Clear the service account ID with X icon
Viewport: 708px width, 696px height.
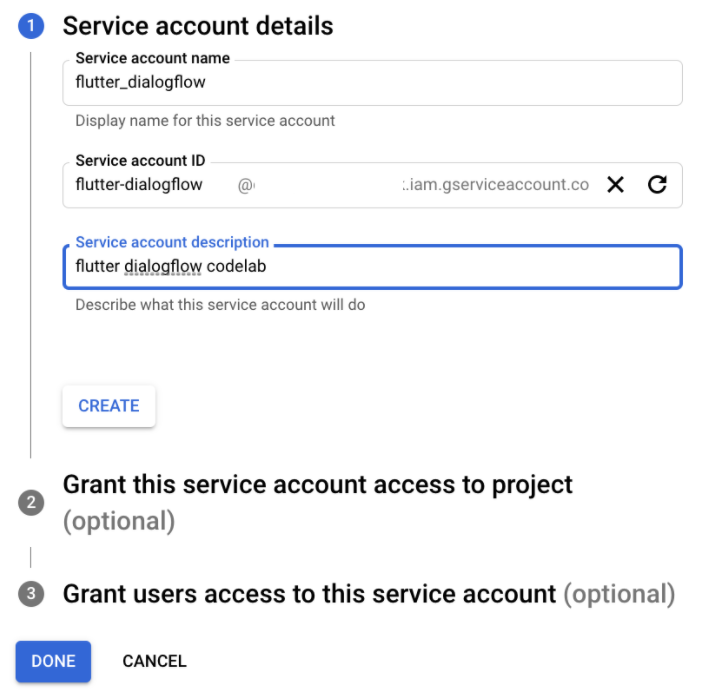615,184
